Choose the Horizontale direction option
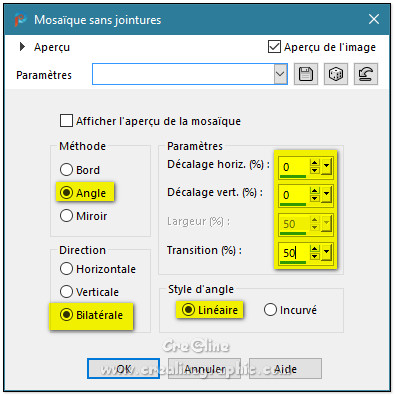This screenshot has width=395, height=396. (x=66, y=269)
